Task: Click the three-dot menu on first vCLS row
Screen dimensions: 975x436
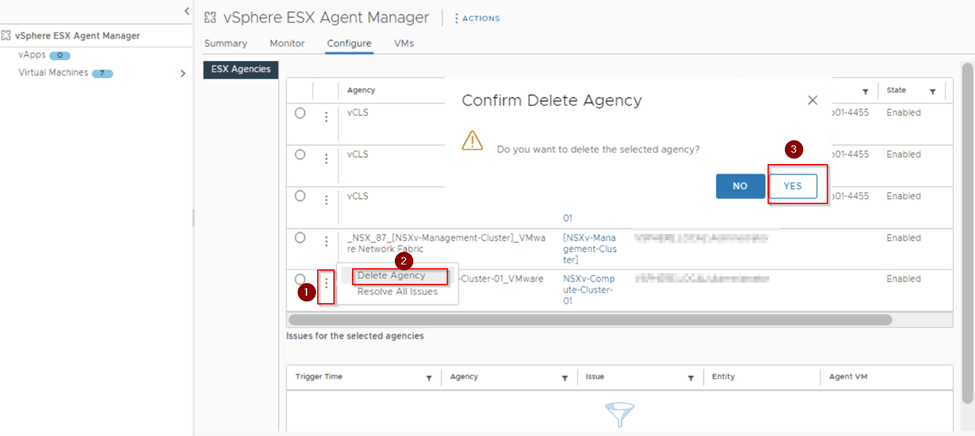Action: pos(326,117)
